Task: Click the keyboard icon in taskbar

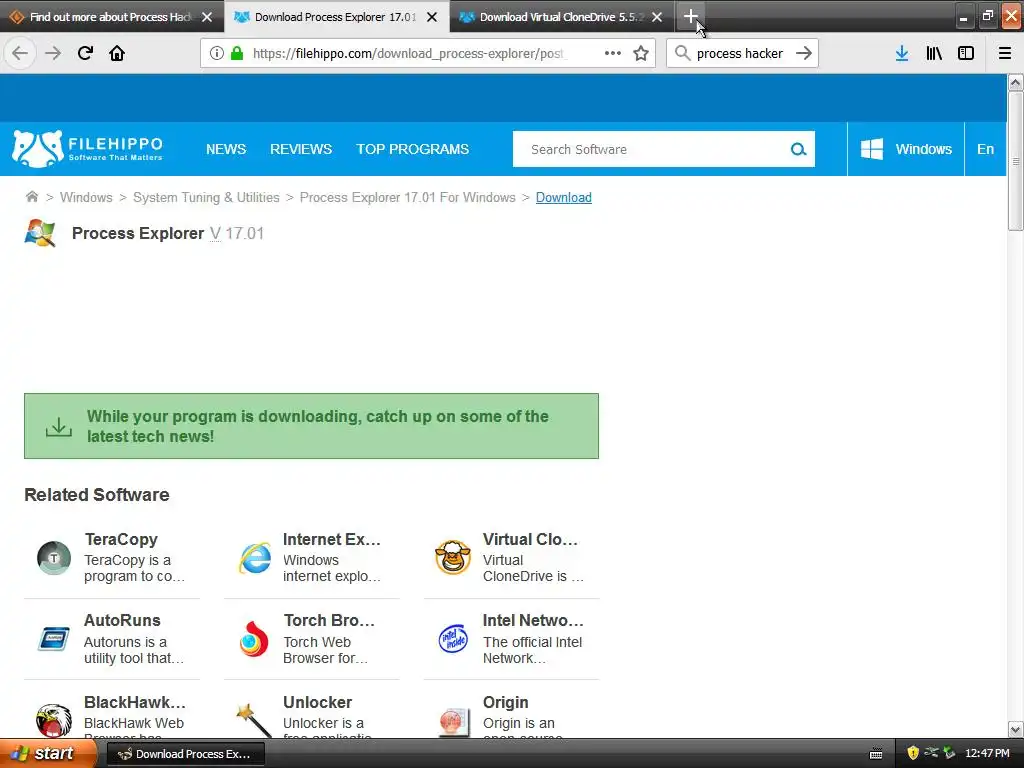Action: coord(876,754)
